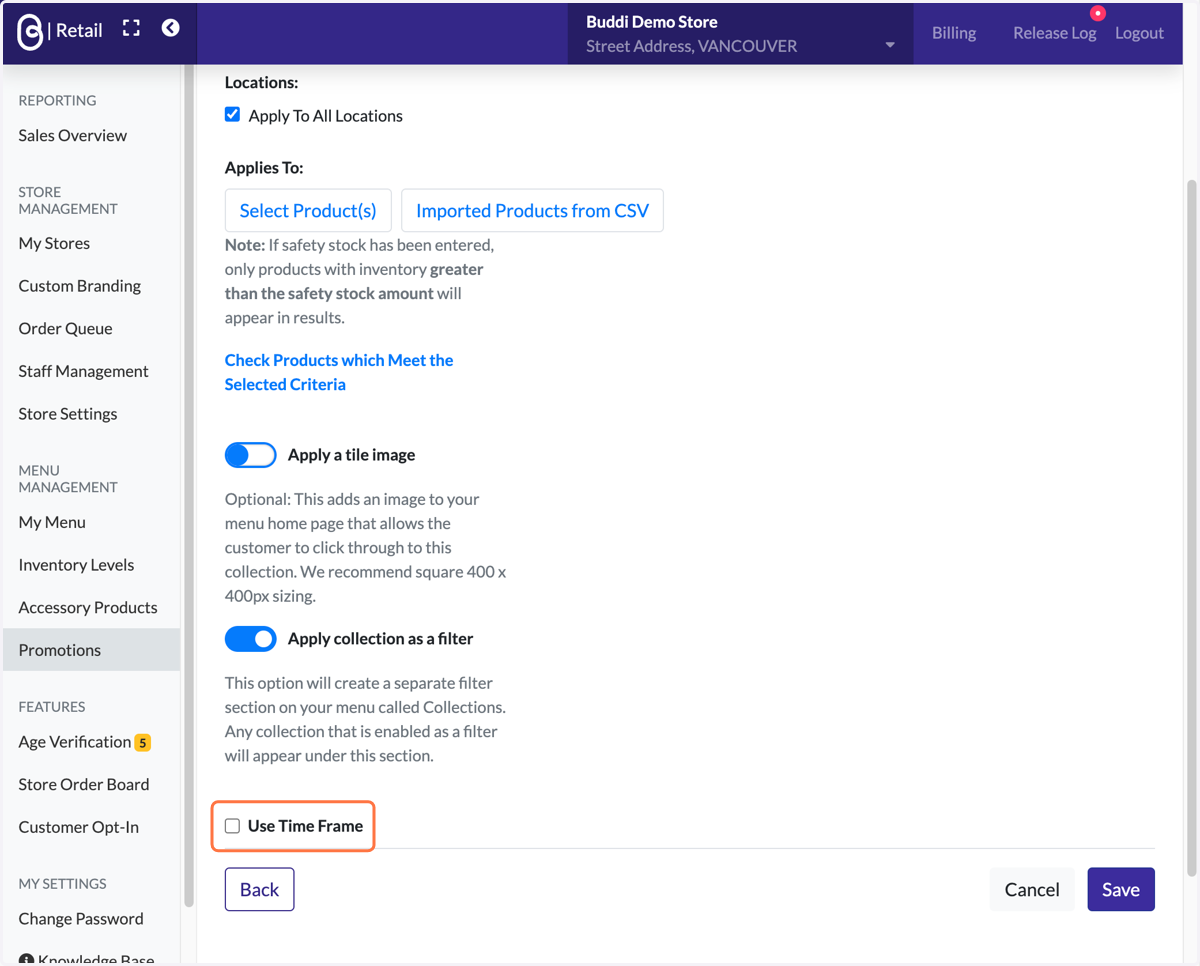Open Accessory Products
The image size is (1200, 966).
pos(88,607)
